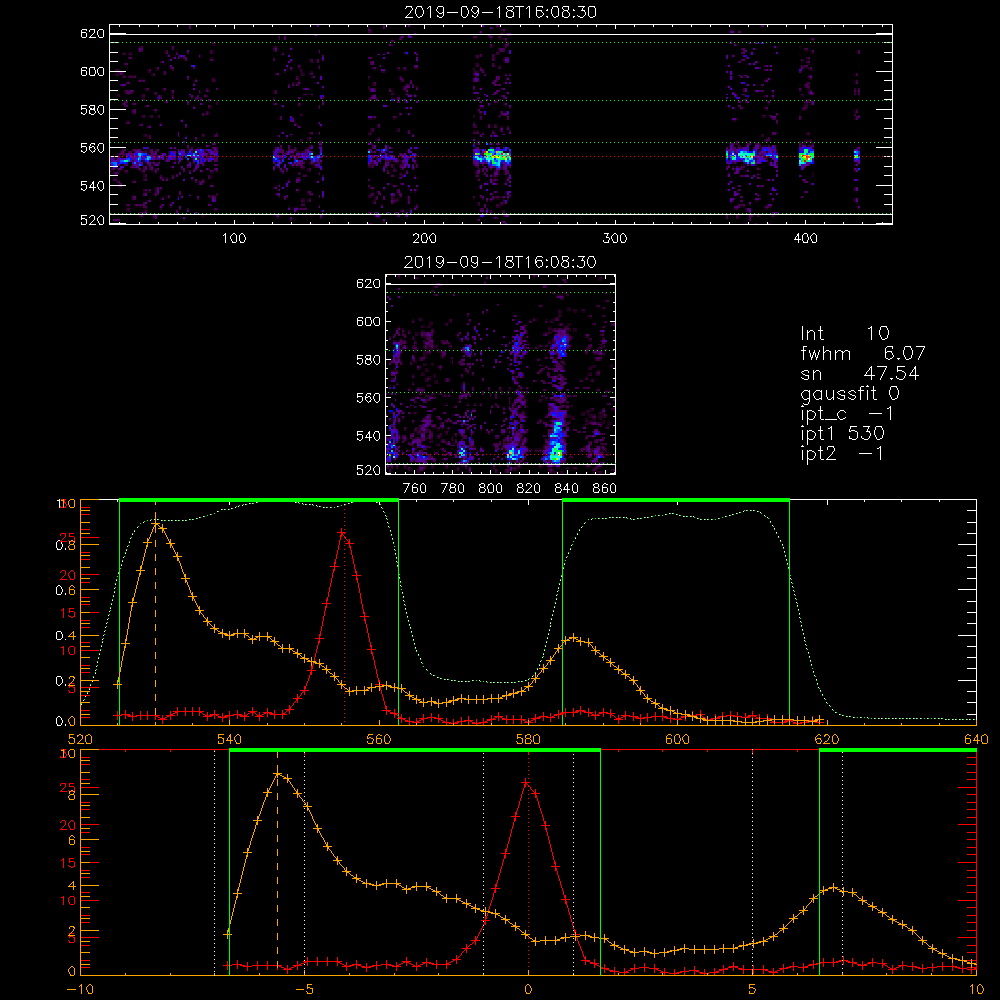Click x-axis label -5 of bottom plot
1000x1000 pixels.
[x=304, y=990]
